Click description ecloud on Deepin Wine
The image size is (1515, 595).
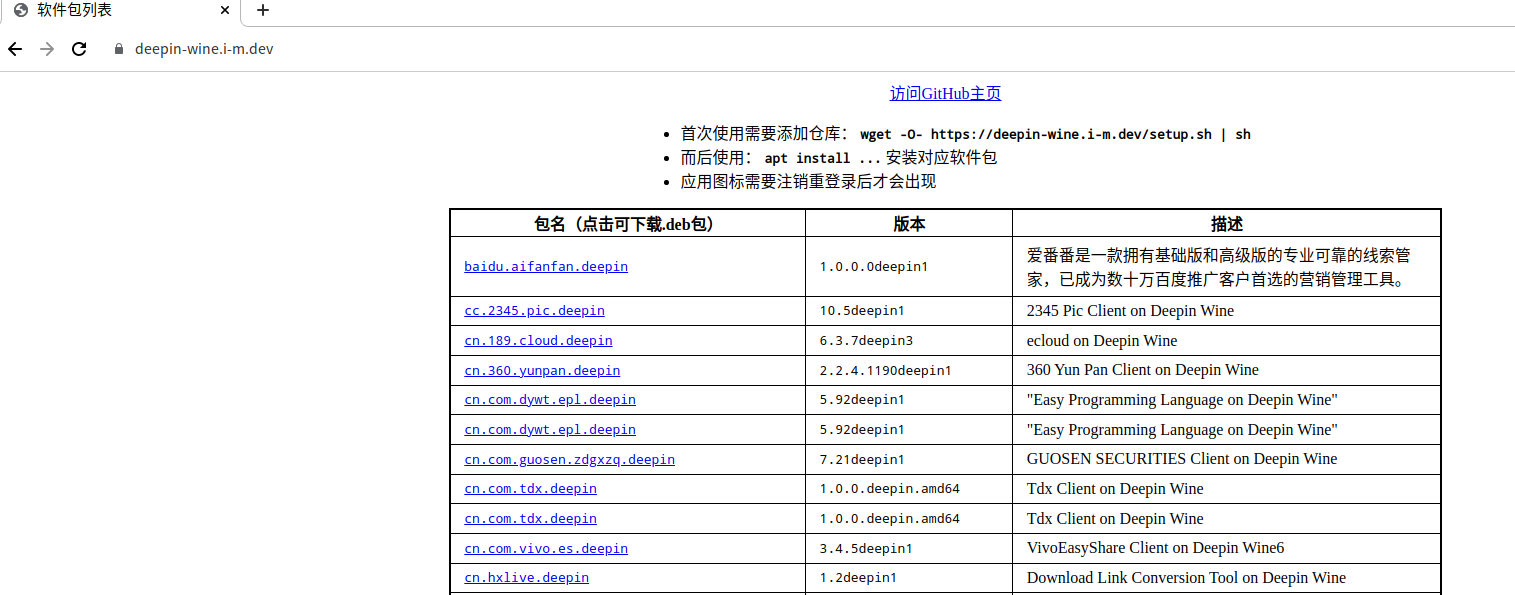coord(1102,341)
